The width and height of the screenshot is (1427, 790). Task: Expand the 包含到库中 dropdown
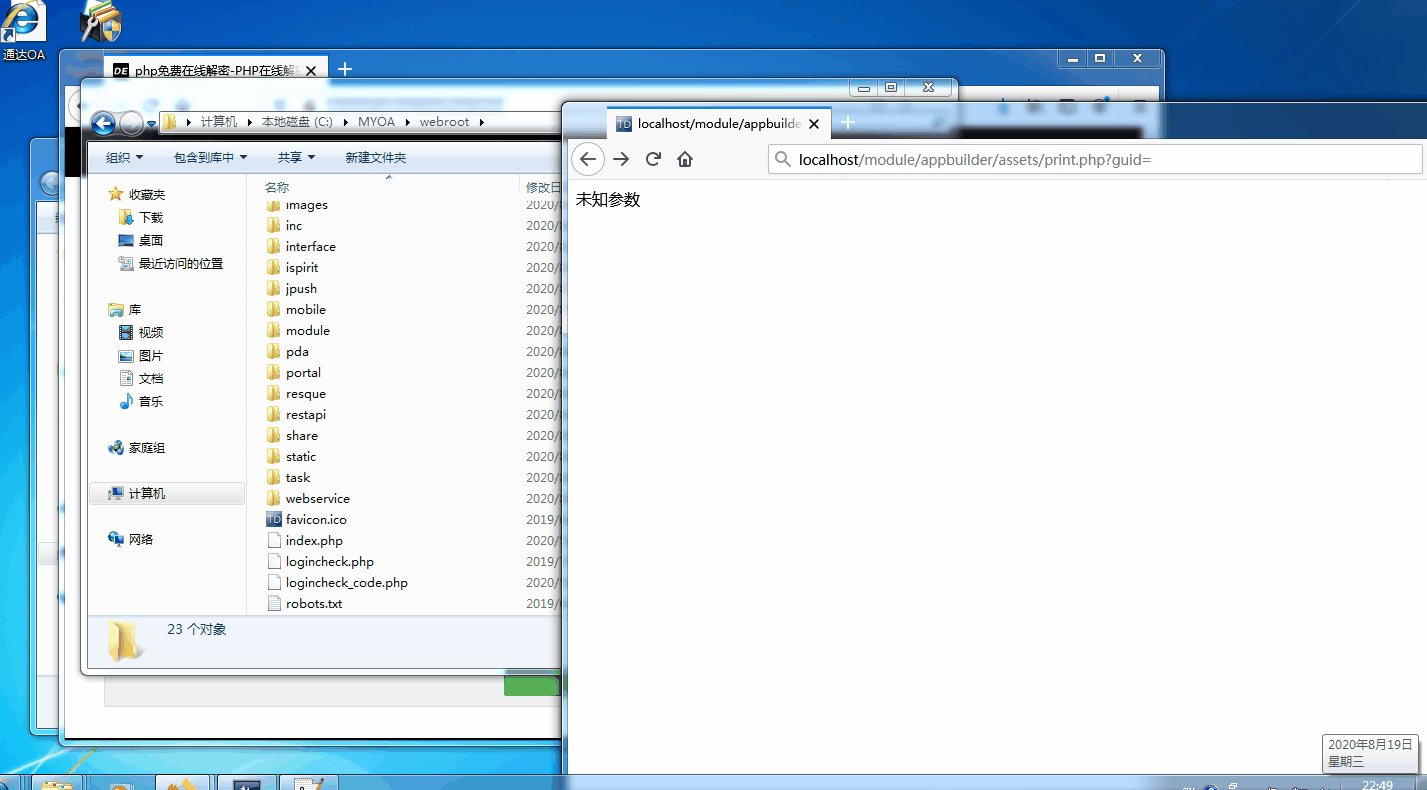point(209,158)
